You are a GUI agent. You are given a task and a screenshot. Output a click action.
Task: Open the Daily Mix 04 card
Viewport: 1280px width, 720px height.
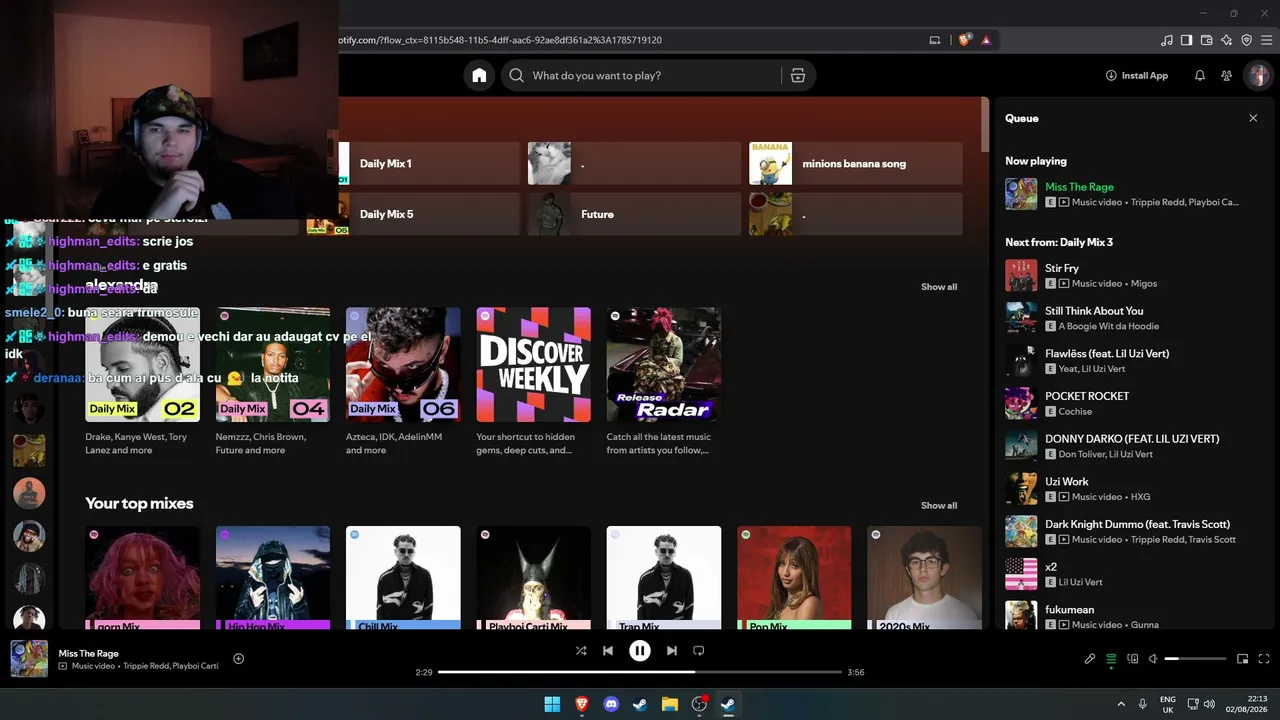click(273, 382)
